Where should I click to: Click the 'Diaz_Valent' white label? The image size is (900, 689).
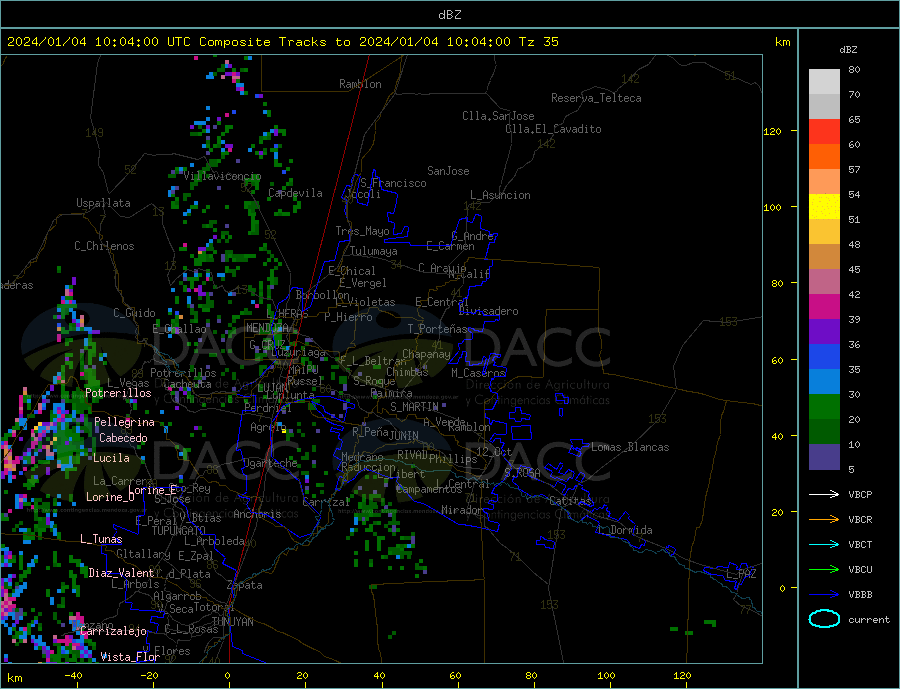click(x=121, y=573)
